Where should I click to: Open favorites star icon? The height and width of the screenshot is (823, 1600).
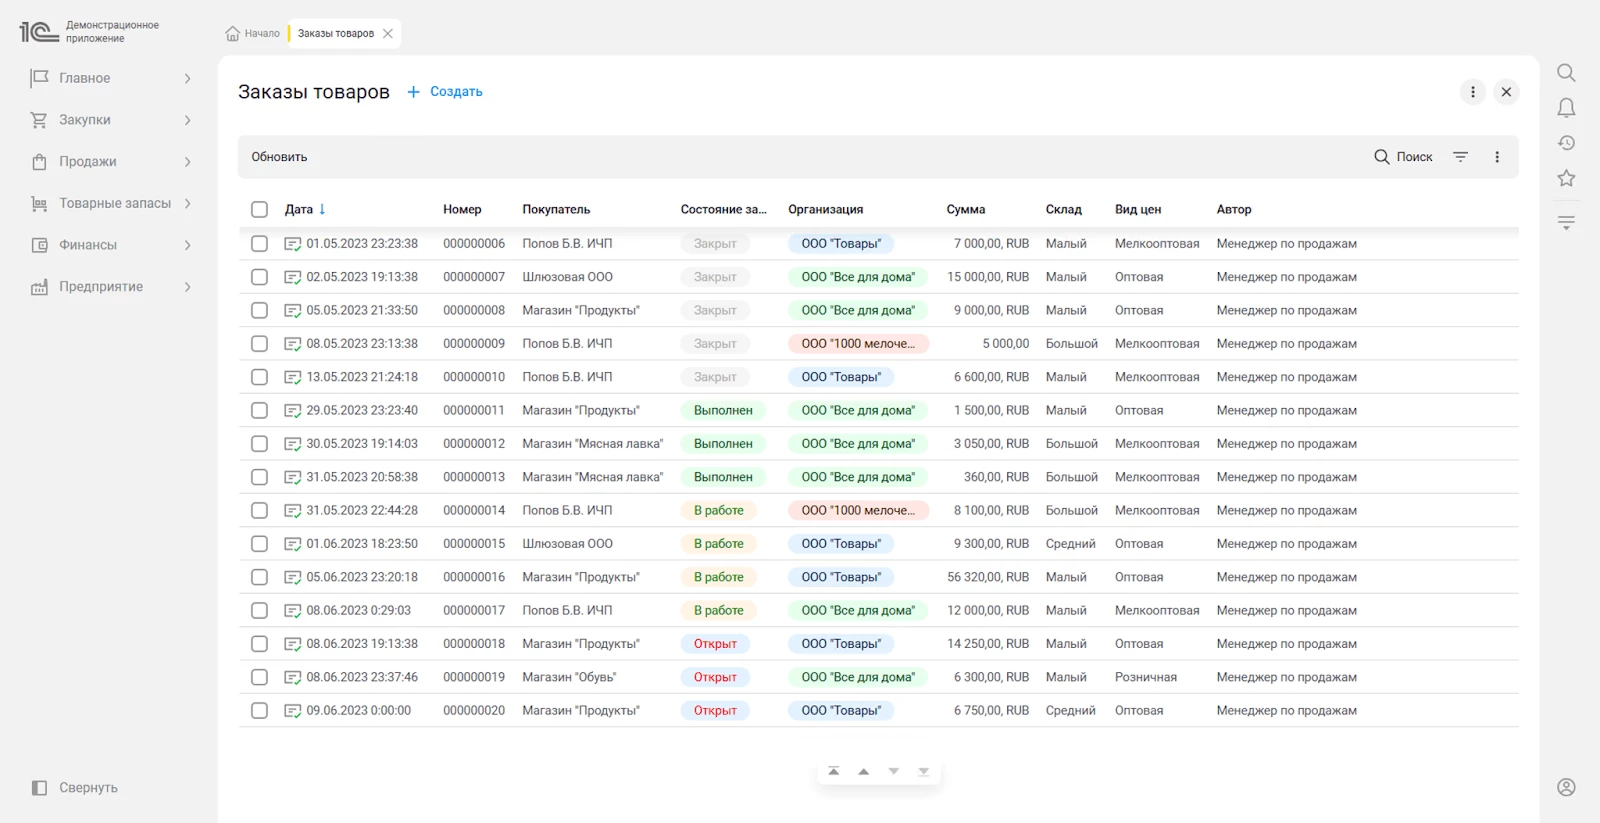(x=1566, y=178)
